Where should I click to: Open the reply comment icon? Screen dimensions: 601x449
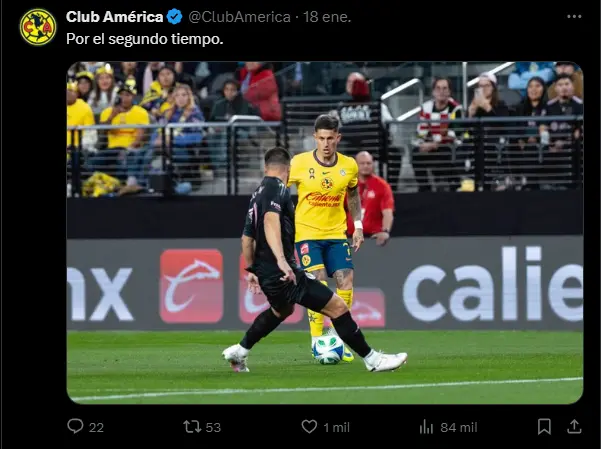[75, 426]
